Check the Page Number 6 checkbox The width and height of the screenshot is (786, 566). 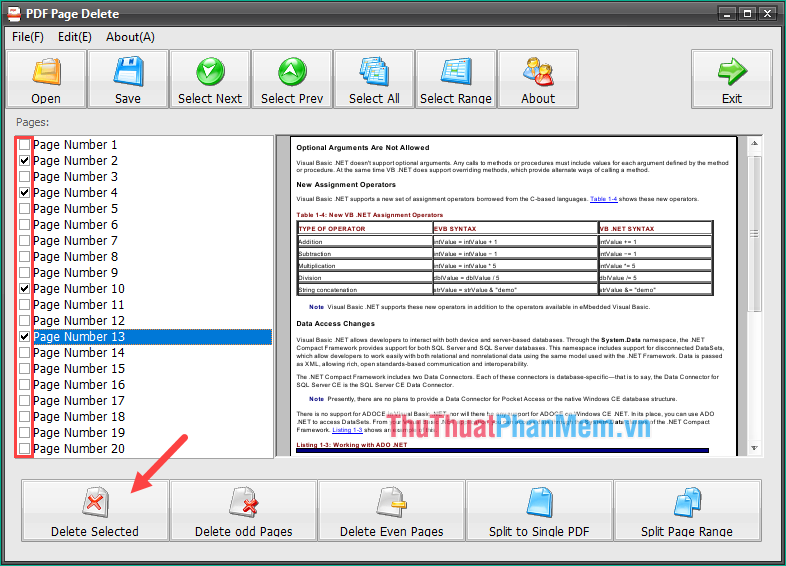[24, 225]
